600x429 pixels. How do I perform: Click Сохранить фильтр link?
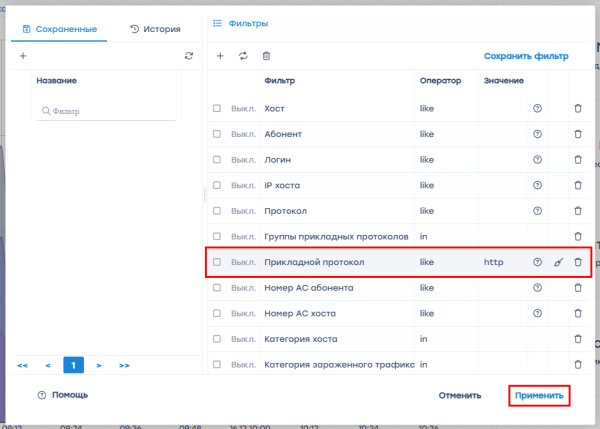tap(526, 57)
